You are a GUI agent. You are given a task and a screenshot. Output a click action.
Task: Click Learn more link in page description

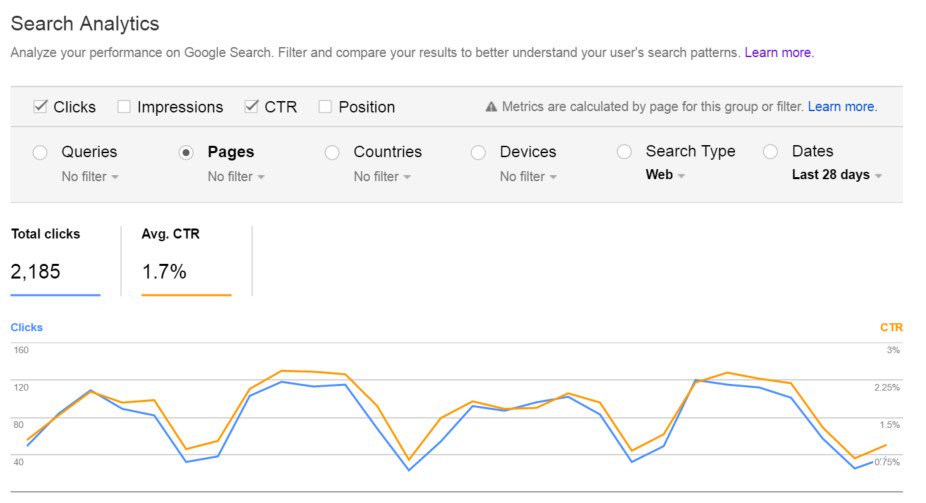[x=779, y=52]
